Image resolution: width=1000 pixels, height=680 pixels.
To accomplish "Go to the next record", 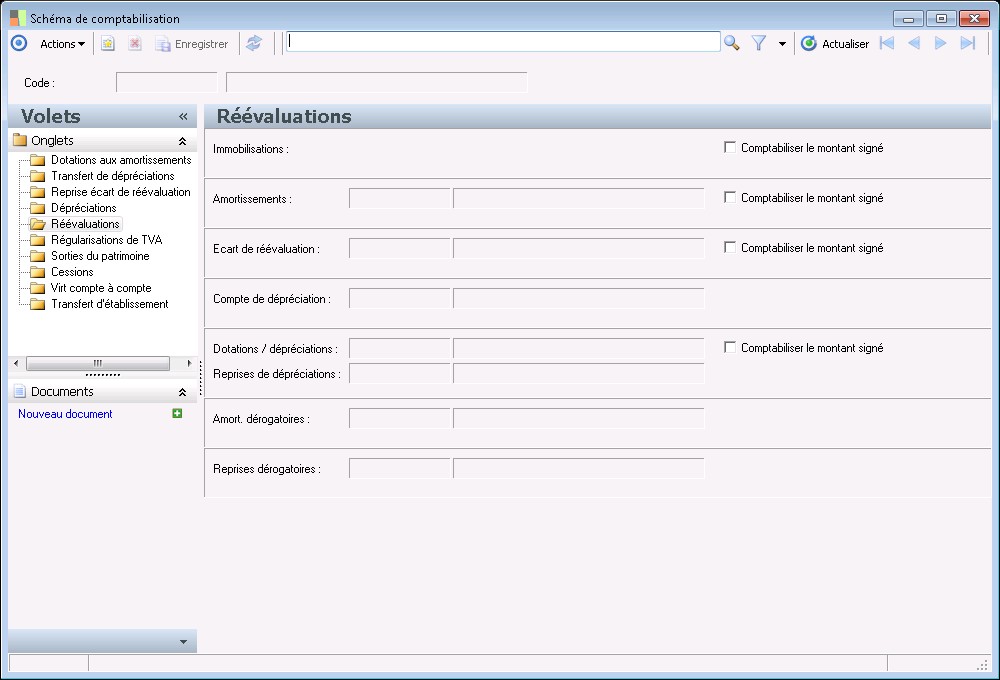I will (940, 43).
